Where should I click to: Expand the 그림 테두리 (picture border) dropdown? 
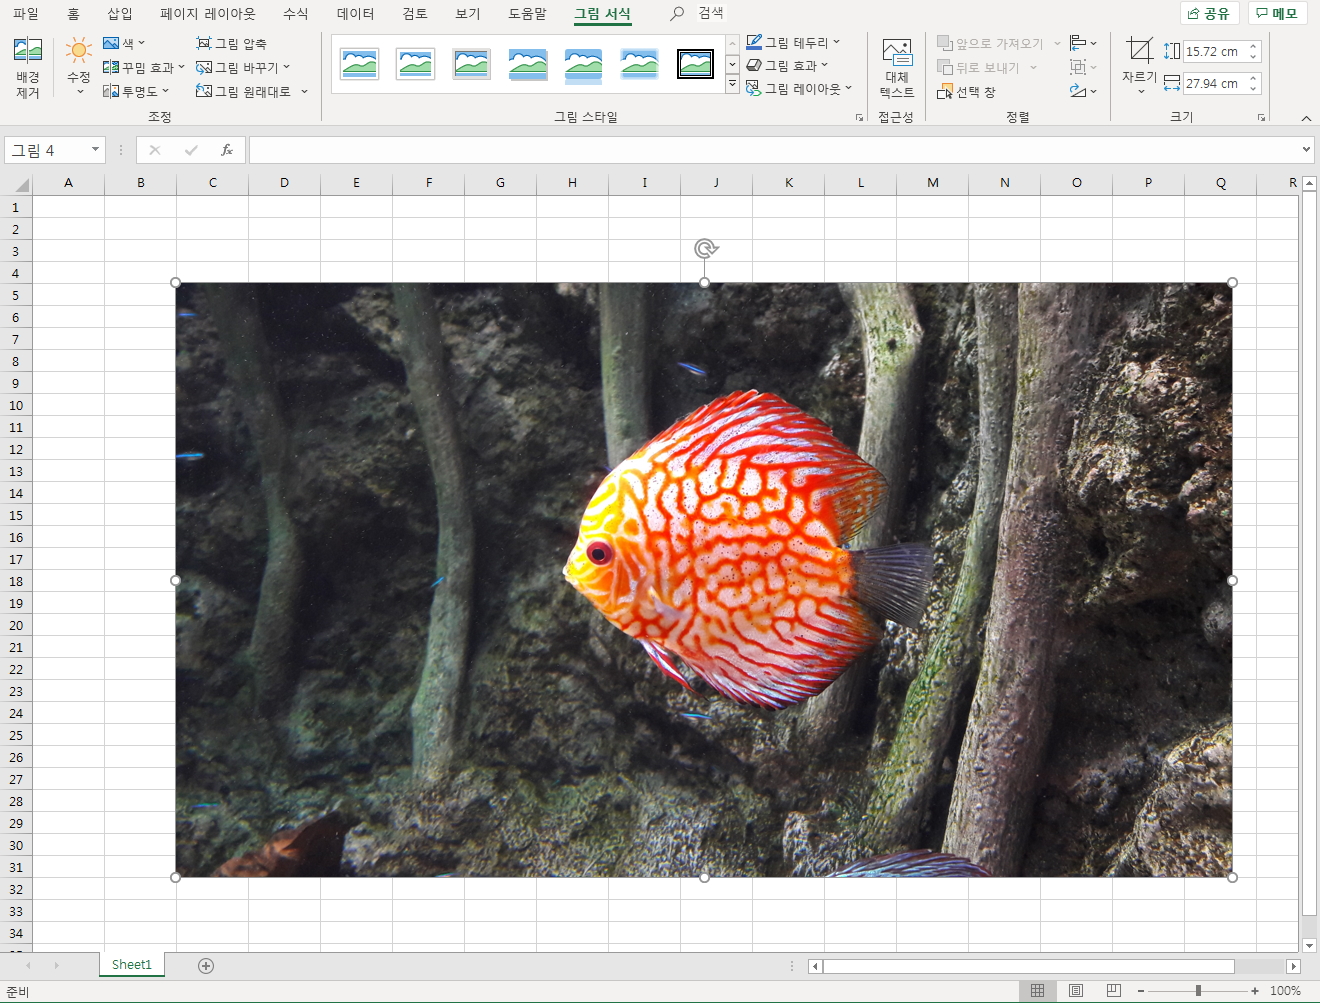click(x=836, y=42)
